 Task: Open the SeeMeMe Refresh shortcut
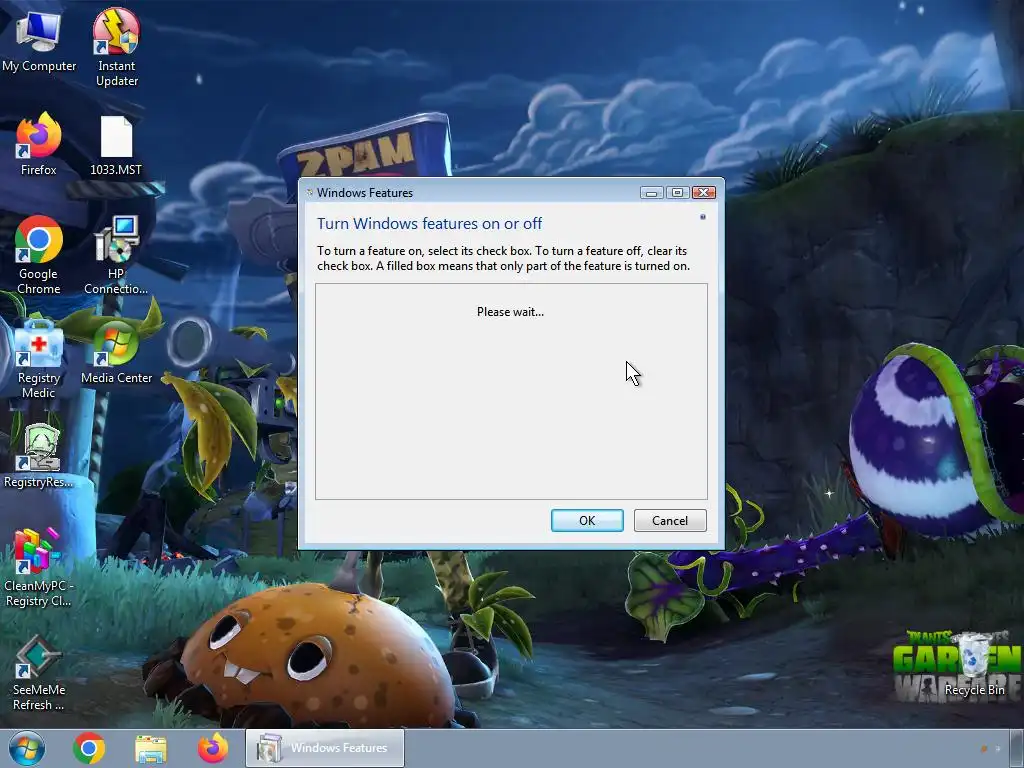point(39,673)
